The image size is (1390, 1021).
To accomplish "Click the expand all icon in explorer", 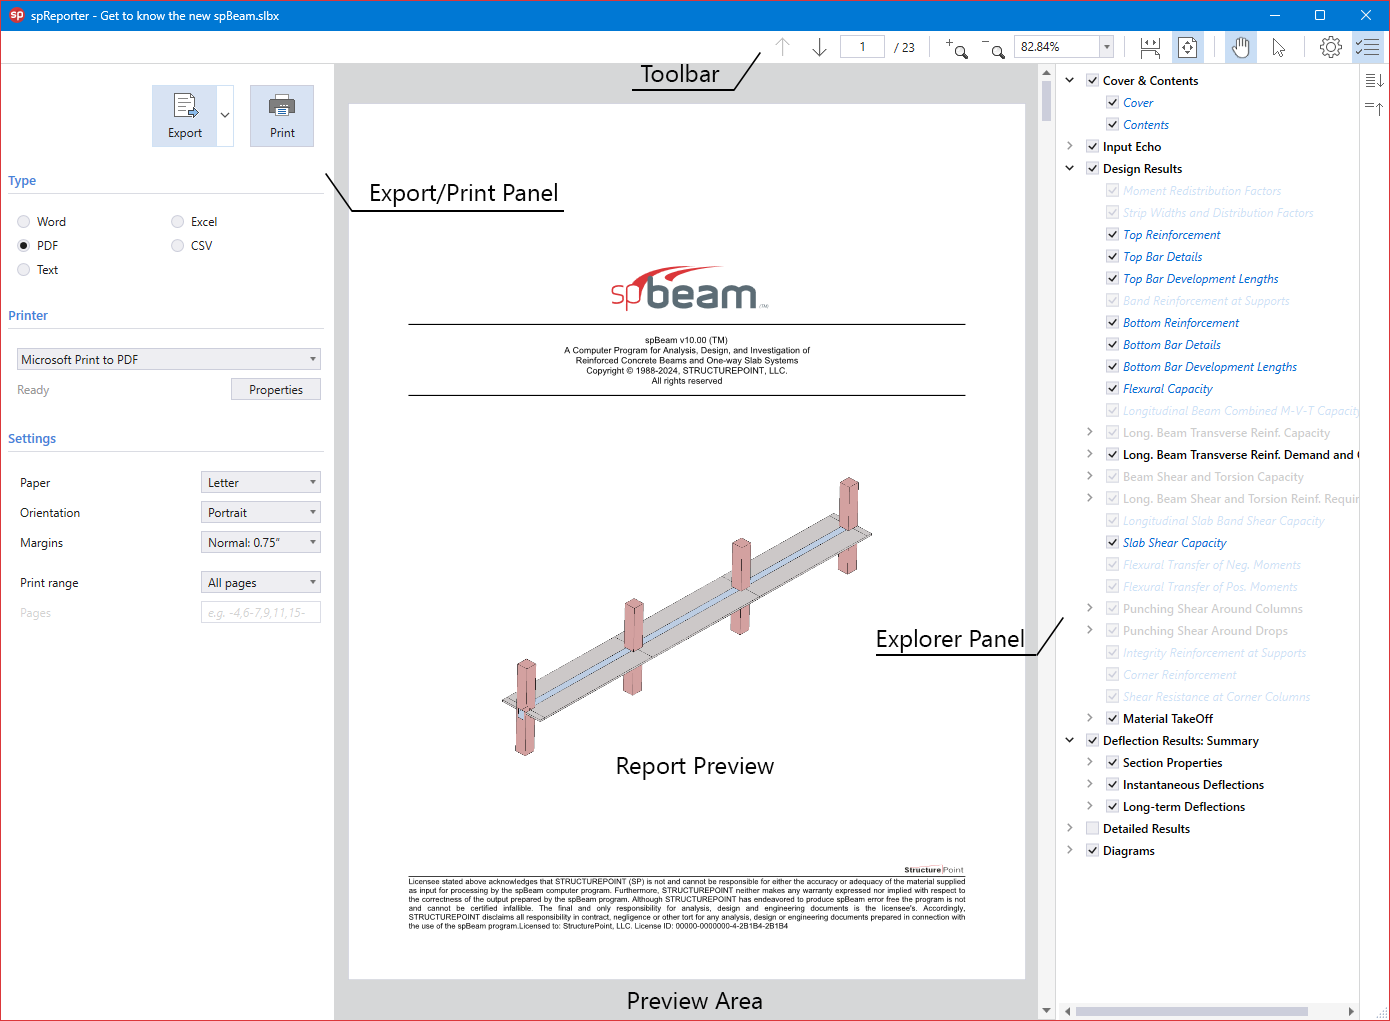I will click(x=1374, y=81).
